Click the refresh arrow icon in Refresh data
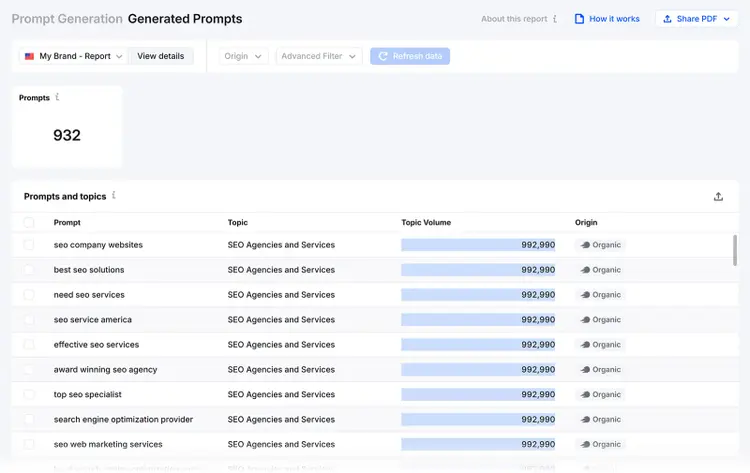The image size is (750, 473). pyautogui.click(x=383, y=56)
